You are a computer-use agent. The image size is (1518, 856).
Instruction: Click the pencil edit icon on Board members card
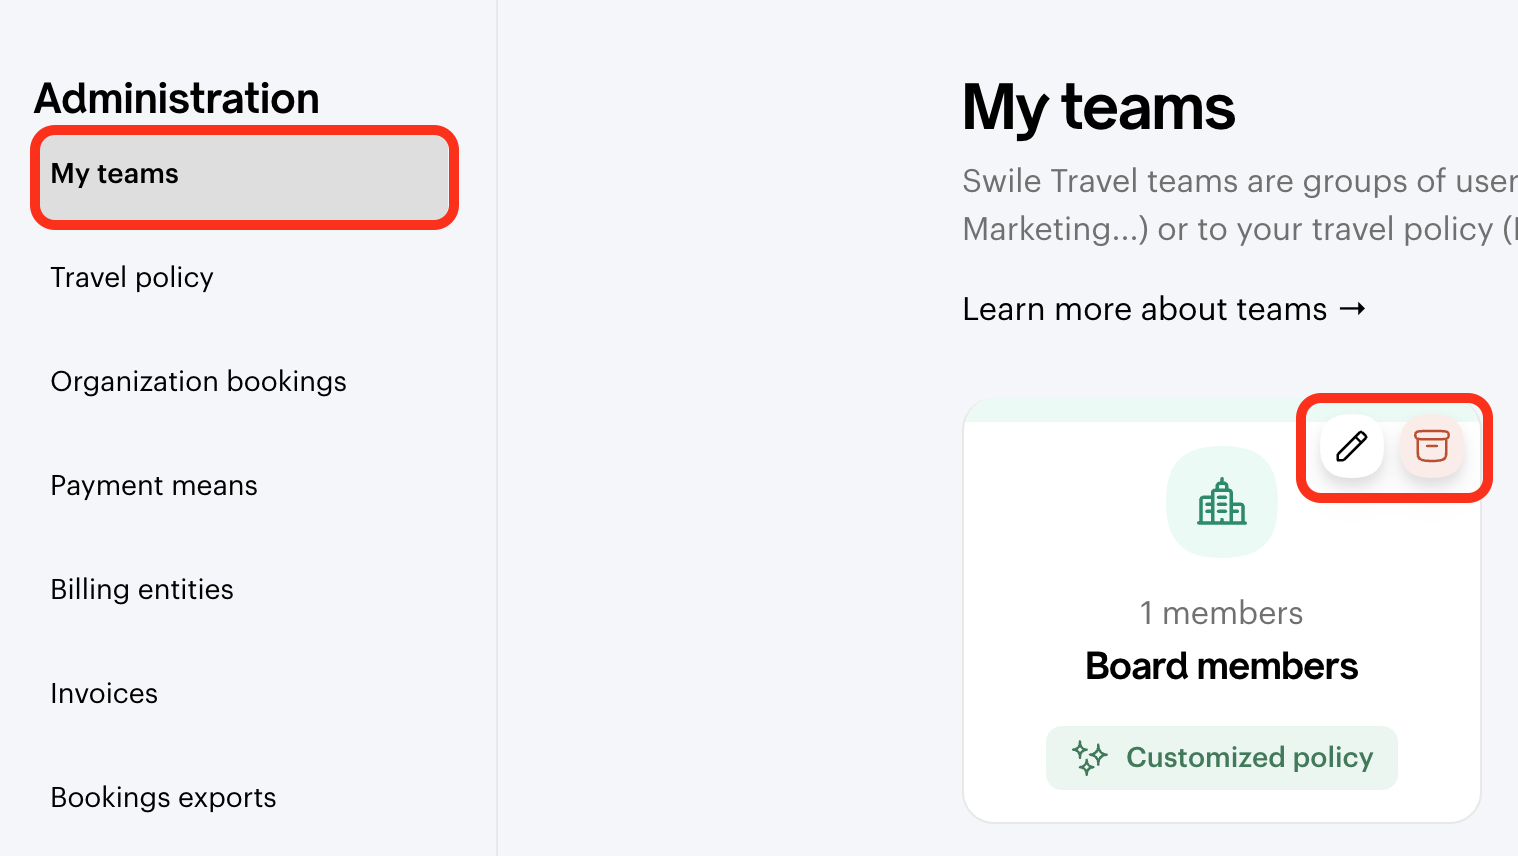(x=1352, y=446)
